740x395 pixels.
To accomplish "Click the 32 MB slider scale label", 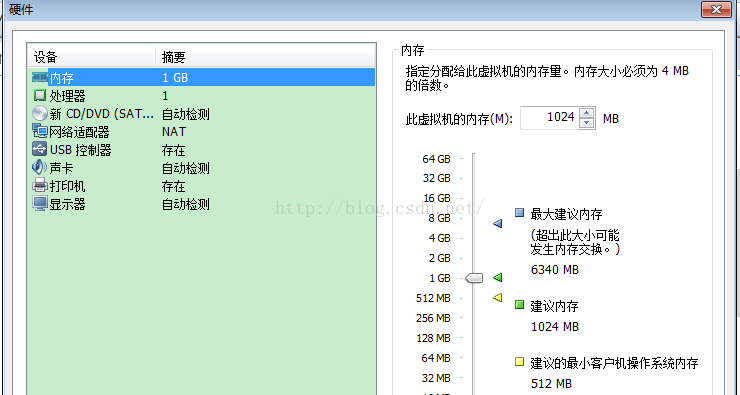I will click(x=436, y=378).
